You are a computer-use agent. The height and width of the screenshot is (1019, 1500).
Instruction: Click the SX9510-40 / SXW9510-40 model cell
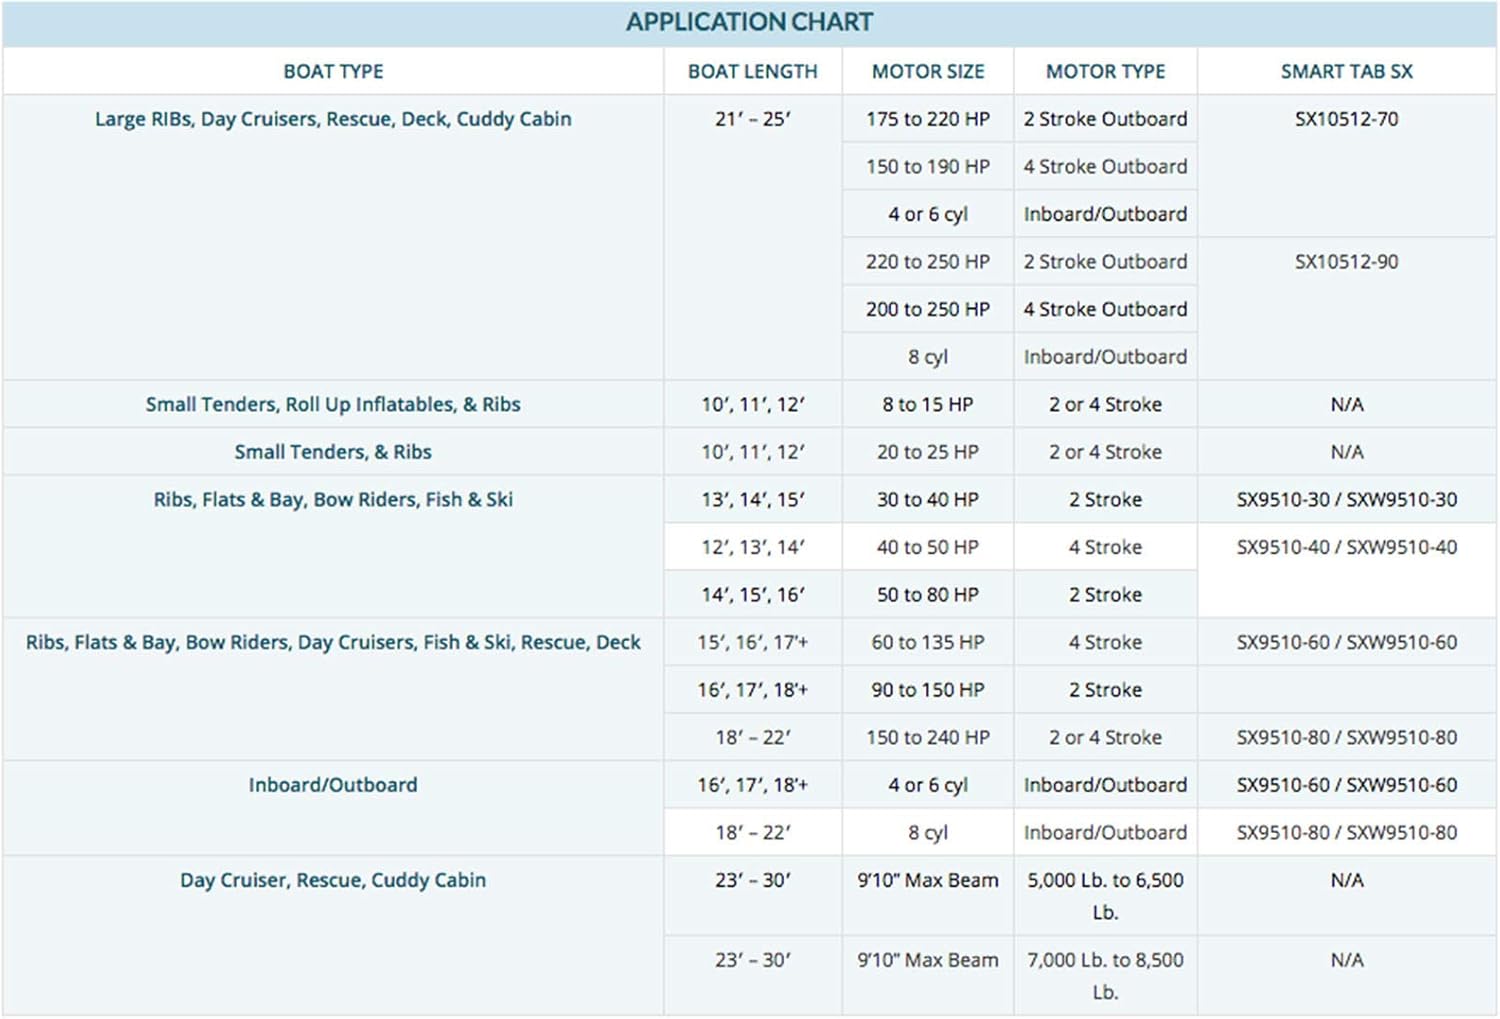click(1346, 548)
